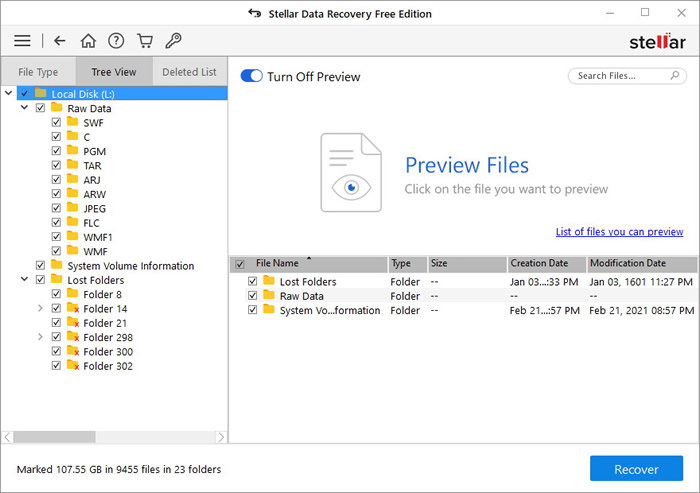
Task: Go to the Home screen icon
Action: (88, 41)
